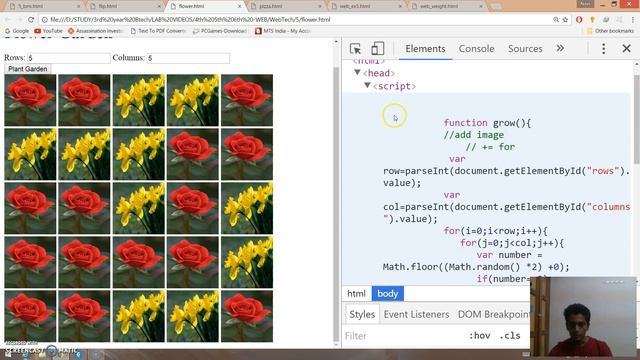Click the yellow flower at start of second row
This screenshot has height=360, width=640.
coord(30,154)
